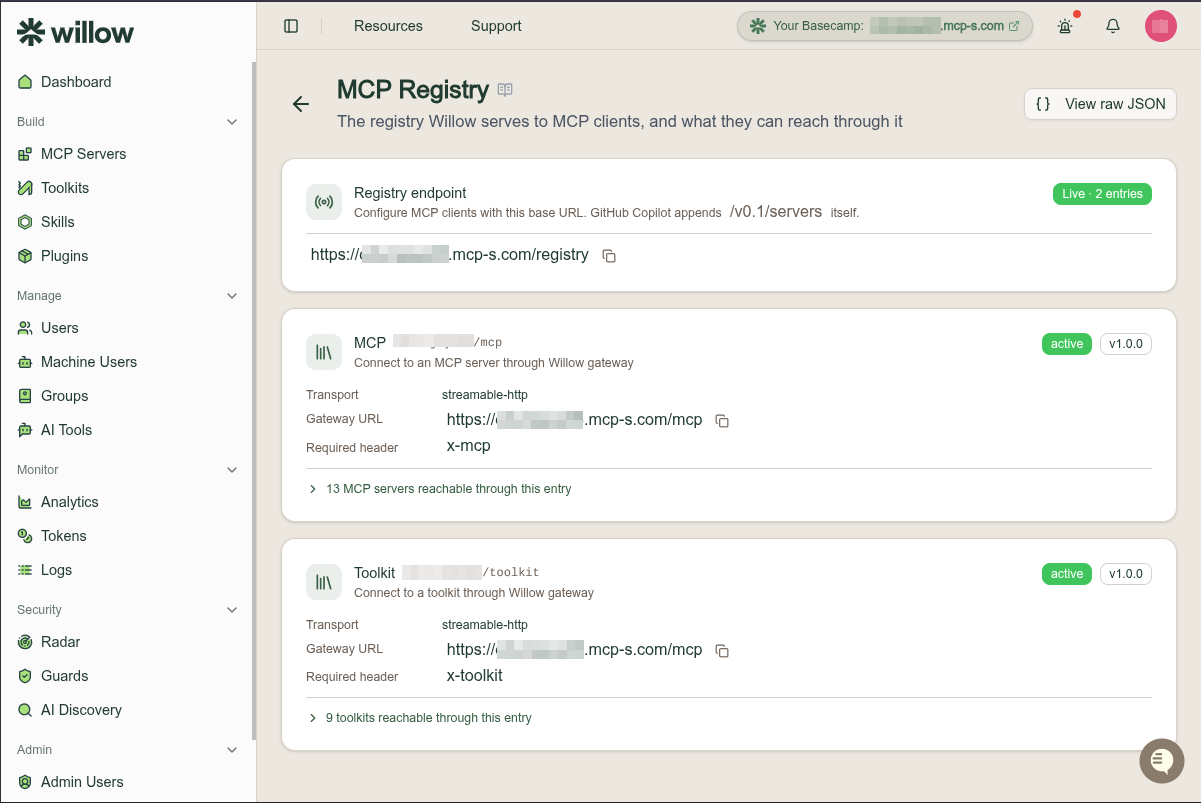Open the chat support bubble
The image size is (1201, 803).
pos(1161,761)
